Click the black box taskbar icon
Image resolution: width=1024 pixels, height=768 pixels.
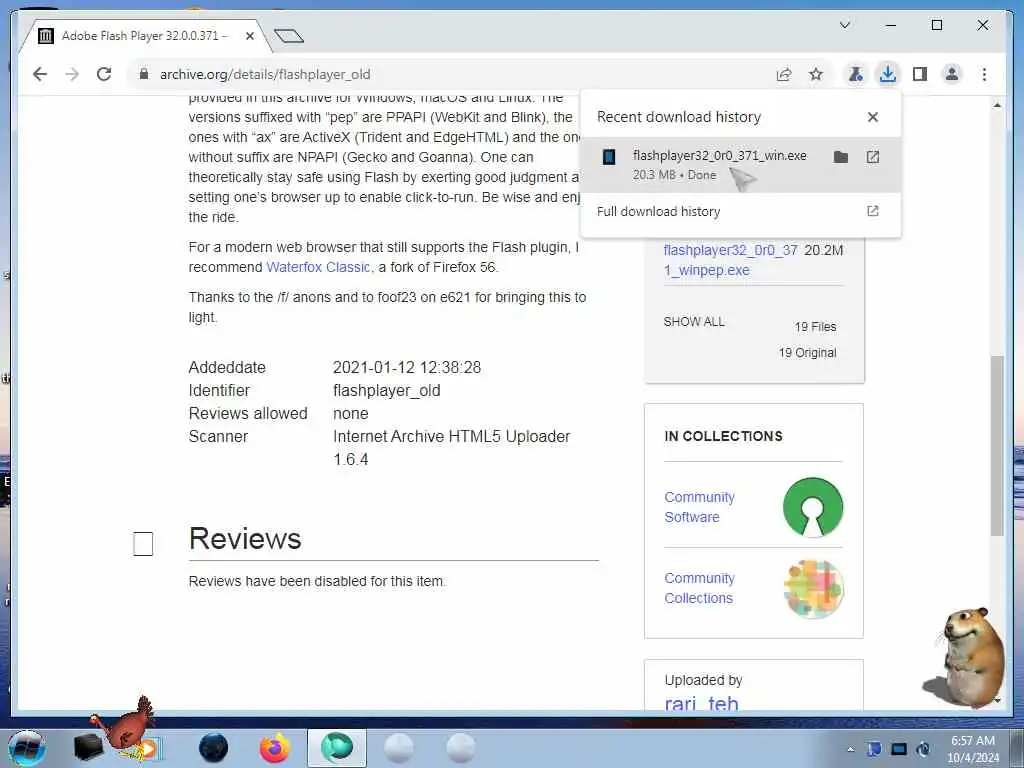tap(88, 748)
